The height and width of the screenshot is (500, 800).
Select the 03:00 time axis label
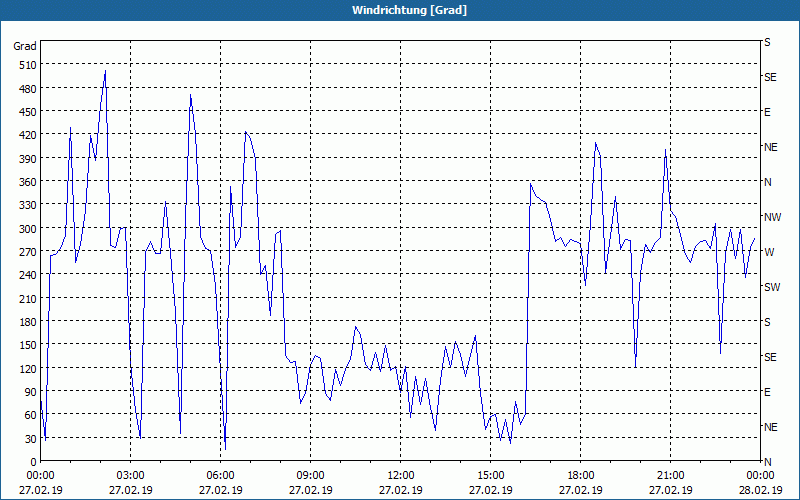pyautogui.click(x=130, y=475)
